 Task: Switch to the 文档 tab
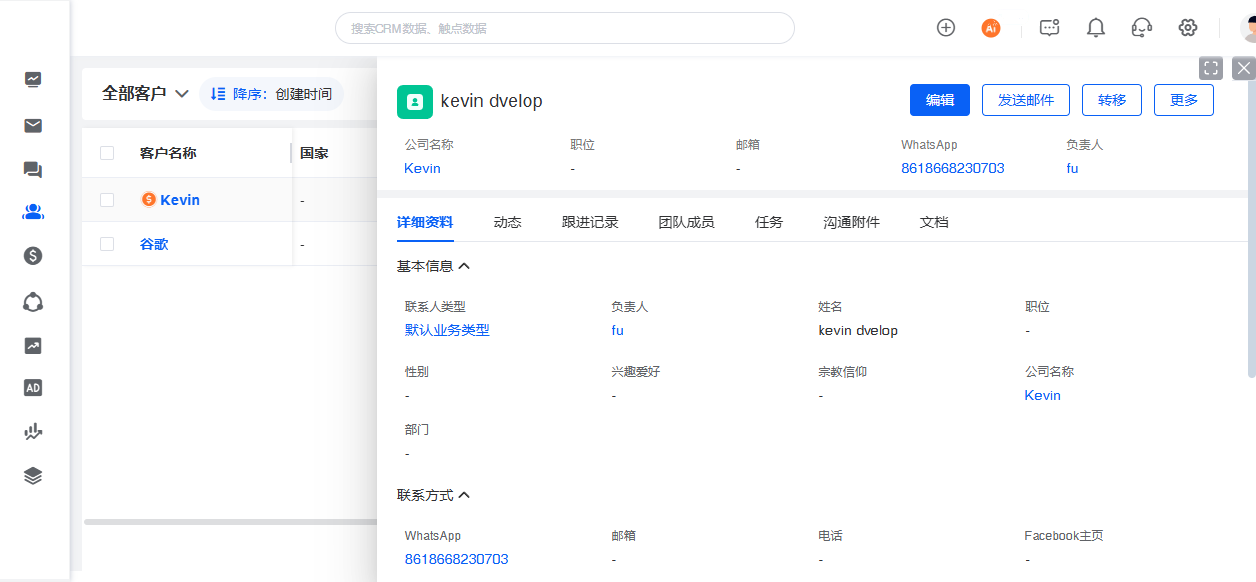(x=934, y=222)
